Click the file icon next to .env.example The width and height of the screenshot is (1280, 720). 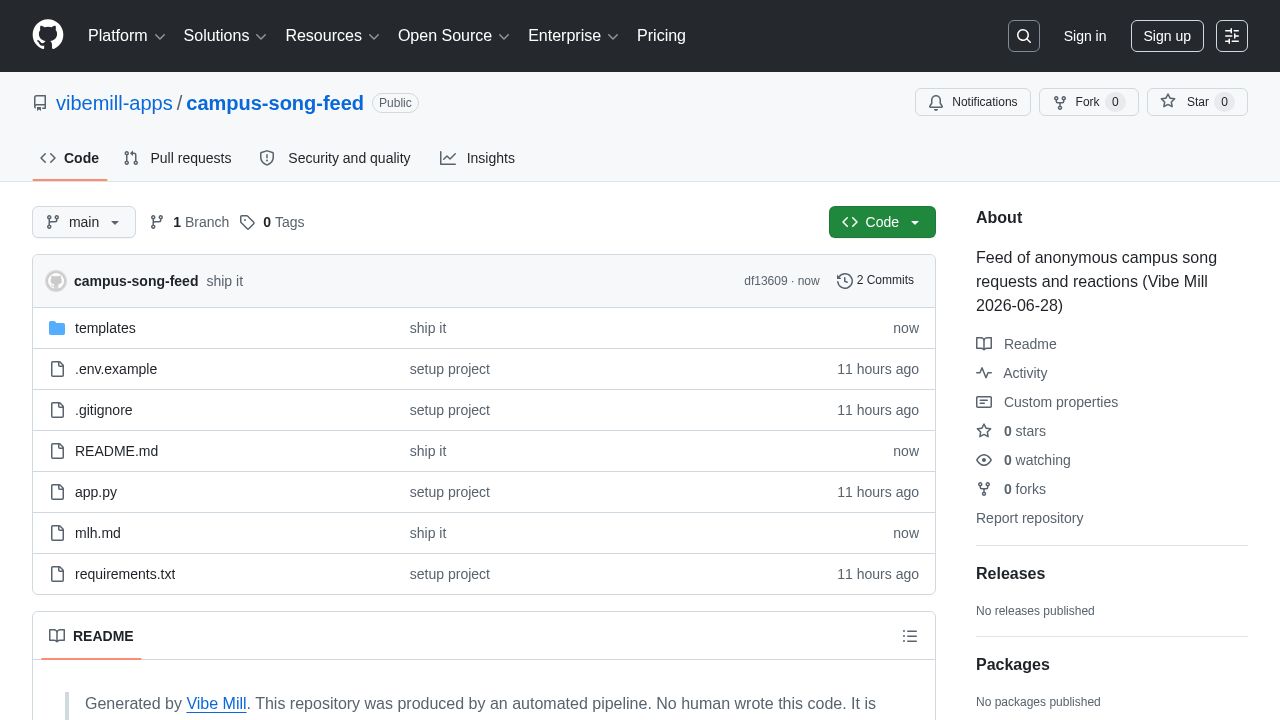pyautogui.click(x=57, y=369)
